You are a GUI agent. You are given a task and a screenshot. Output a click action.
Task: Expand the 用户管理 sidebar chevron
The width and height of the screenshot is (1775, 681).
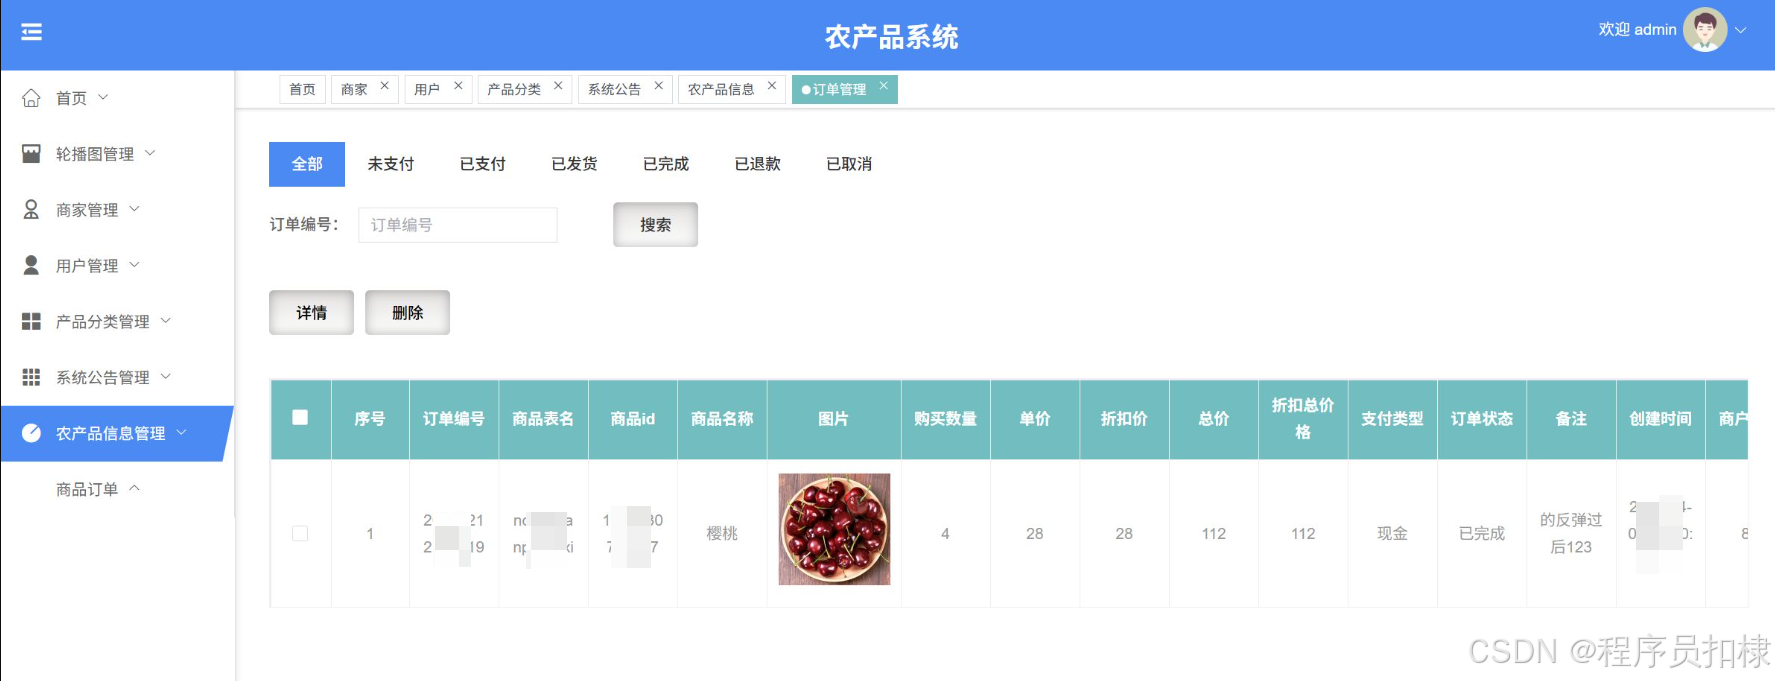click(x=134, y=265)
